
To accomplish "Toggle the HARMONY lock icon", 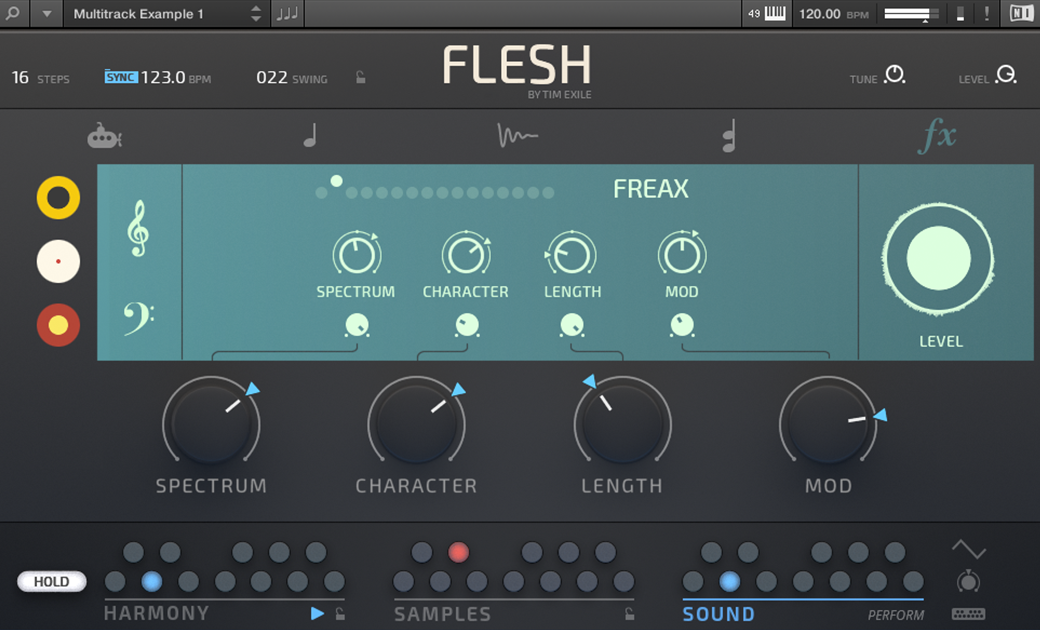I will click(x=340, y=613).
